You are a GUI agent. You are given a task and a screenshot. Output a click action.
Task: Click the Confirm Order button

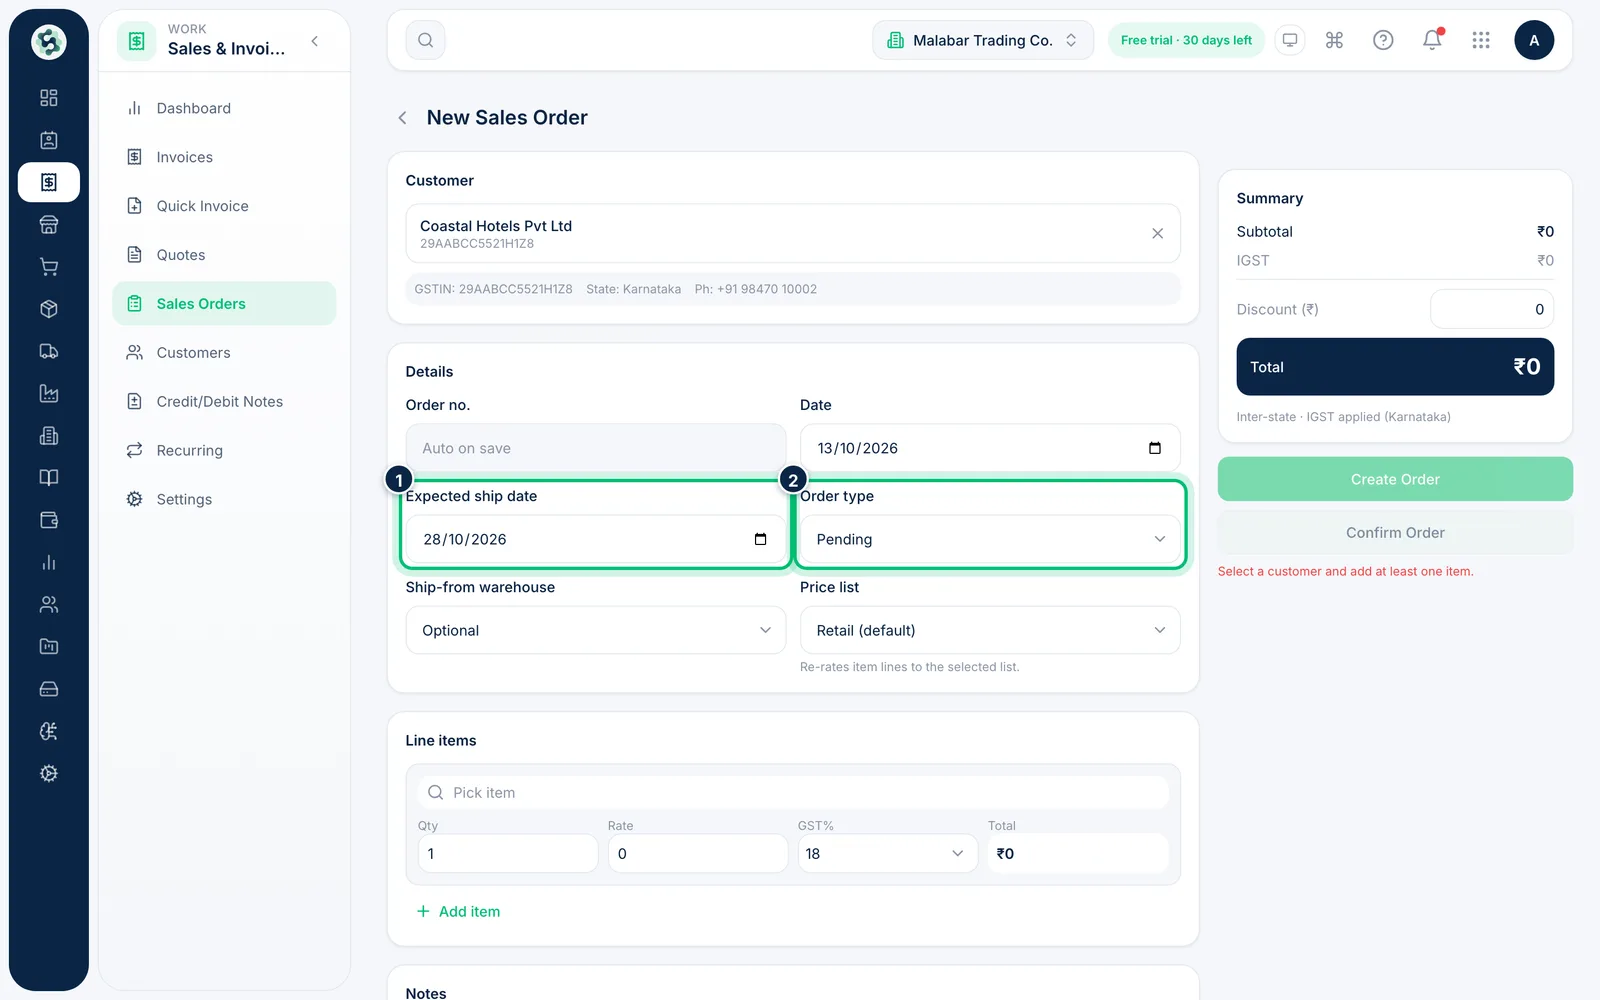(x=1395, y=533)
